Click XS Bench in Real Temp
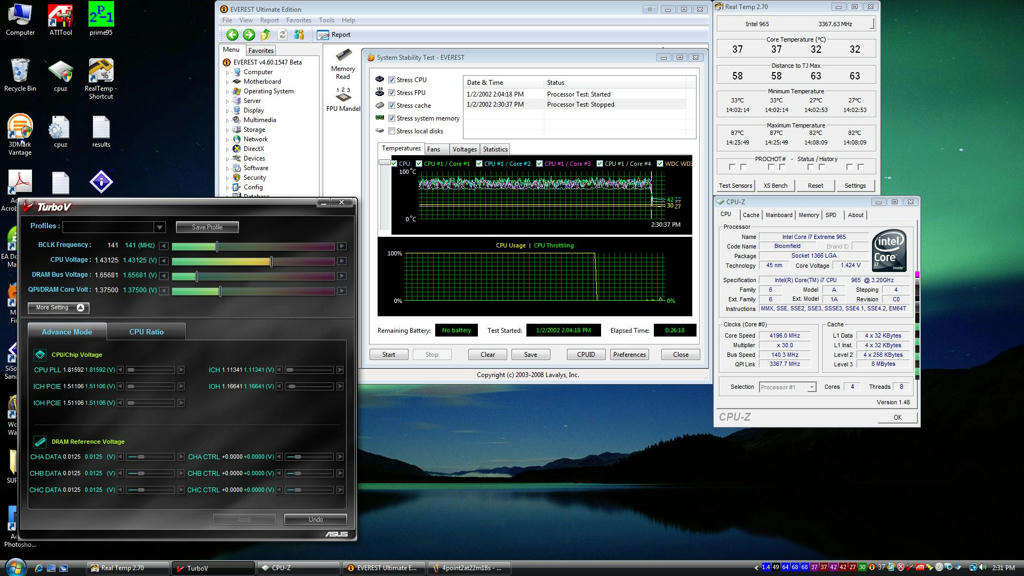The width and height of the screenshot is (1024, 576). pyautogui.click(x=775, y=185)
